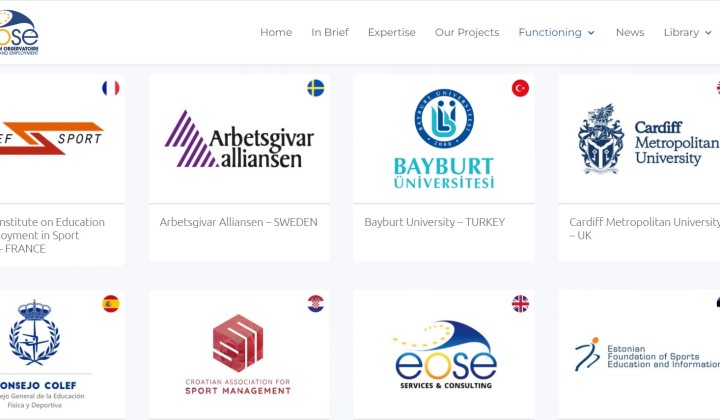Open Our Projects in the navigation
The width and height of the screenshot is (720, 420).
point(467,32)
